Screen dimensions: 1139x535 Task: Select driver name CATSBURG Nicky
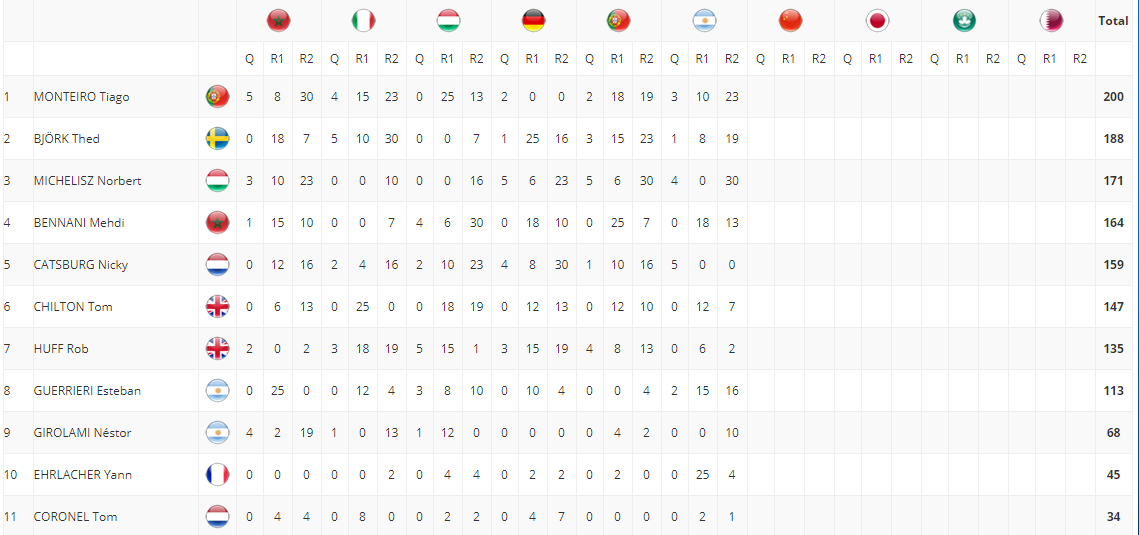[x=81, y=265]
